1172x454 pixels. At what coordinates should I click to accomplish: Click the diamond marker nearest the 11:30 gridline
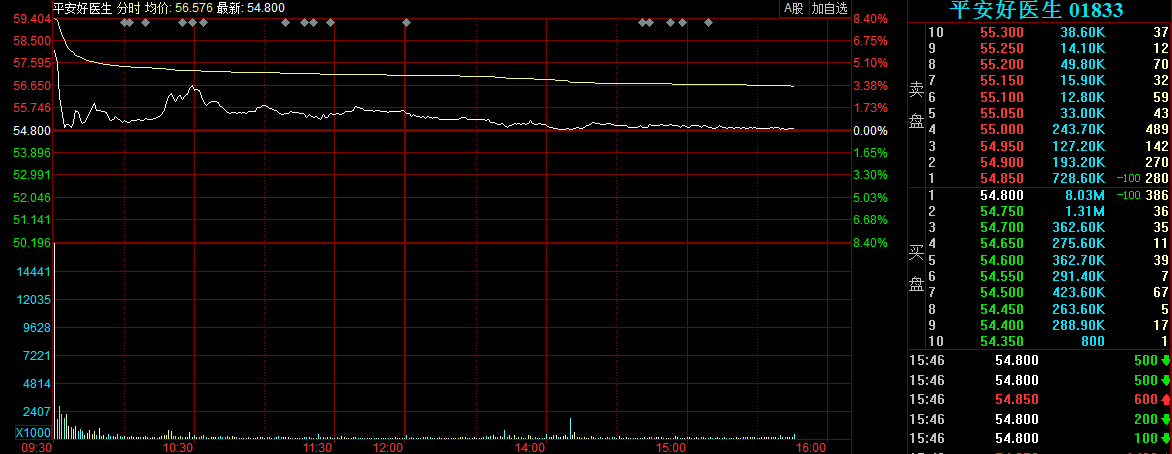pyautogui.click(x=330, y=22)
